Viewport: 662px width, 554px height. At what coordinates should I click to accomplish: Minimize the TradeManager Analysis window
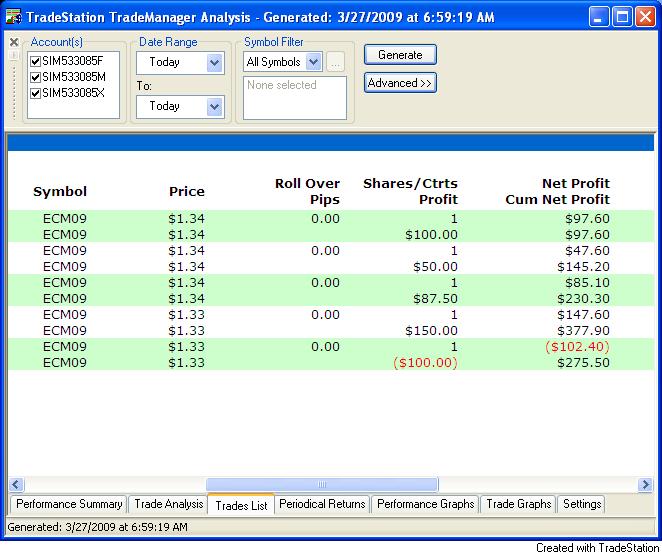[598, 17]
